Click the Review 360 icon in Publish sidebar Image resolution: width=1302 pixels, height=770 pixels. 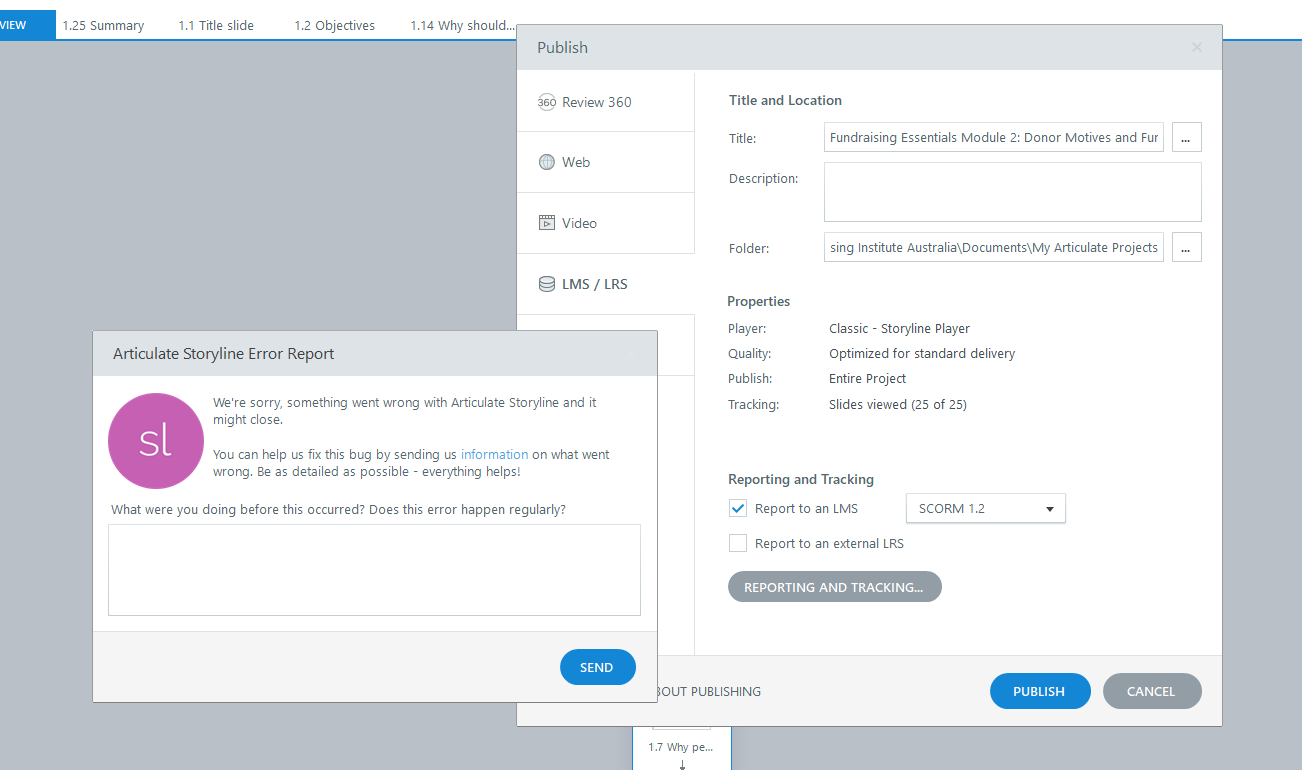point(547,102)
